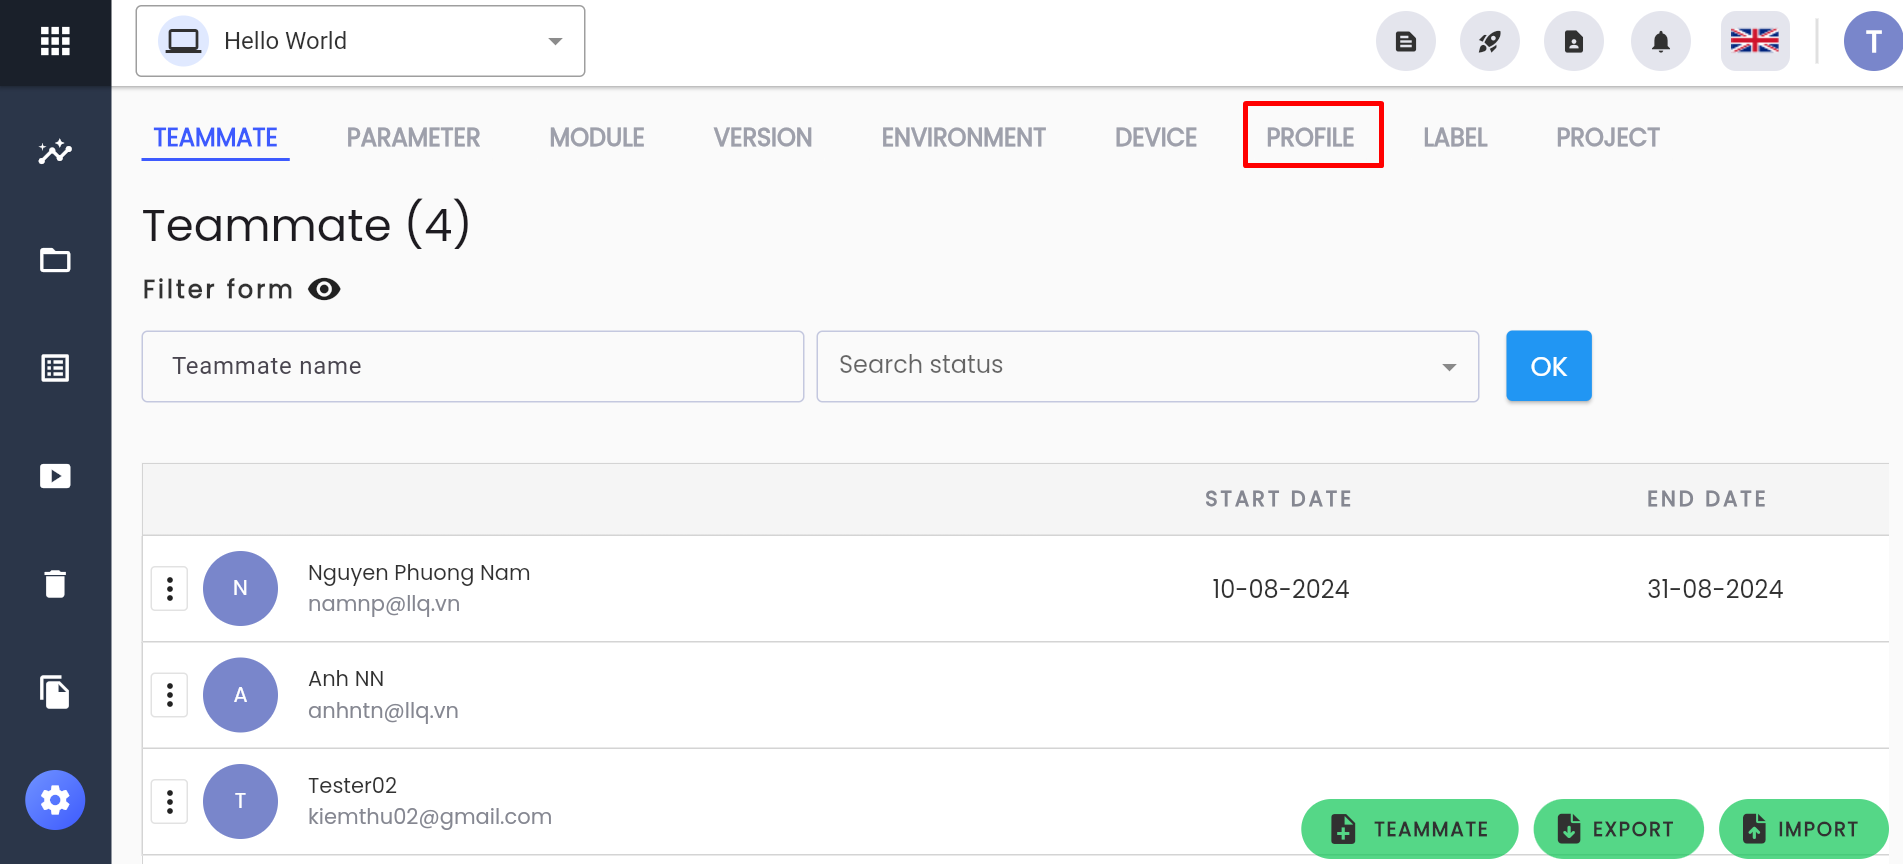The image size is (1903, 864).
Task: Open options menu for Anh NN
Action: click(x=170, y=694)
